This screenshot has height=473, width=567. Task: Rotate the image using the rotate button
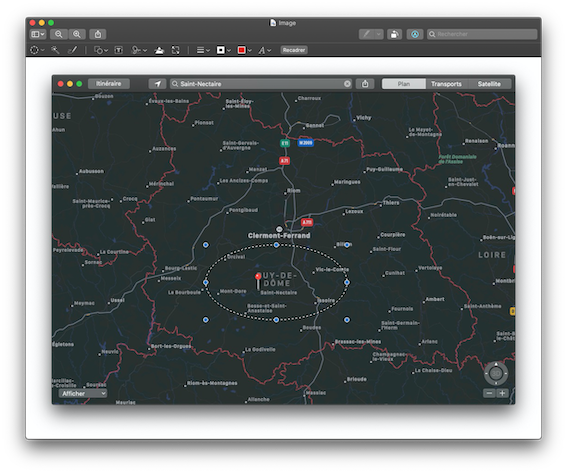[394, 34]
